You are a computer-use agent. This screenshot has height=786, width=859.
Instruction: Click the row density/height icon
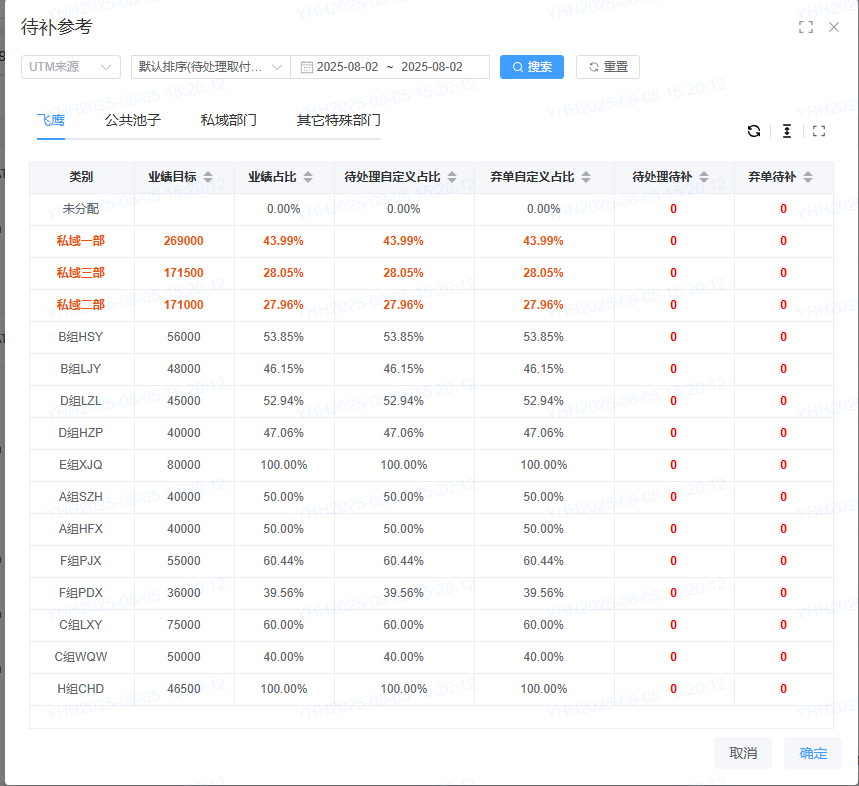point(787,131)
